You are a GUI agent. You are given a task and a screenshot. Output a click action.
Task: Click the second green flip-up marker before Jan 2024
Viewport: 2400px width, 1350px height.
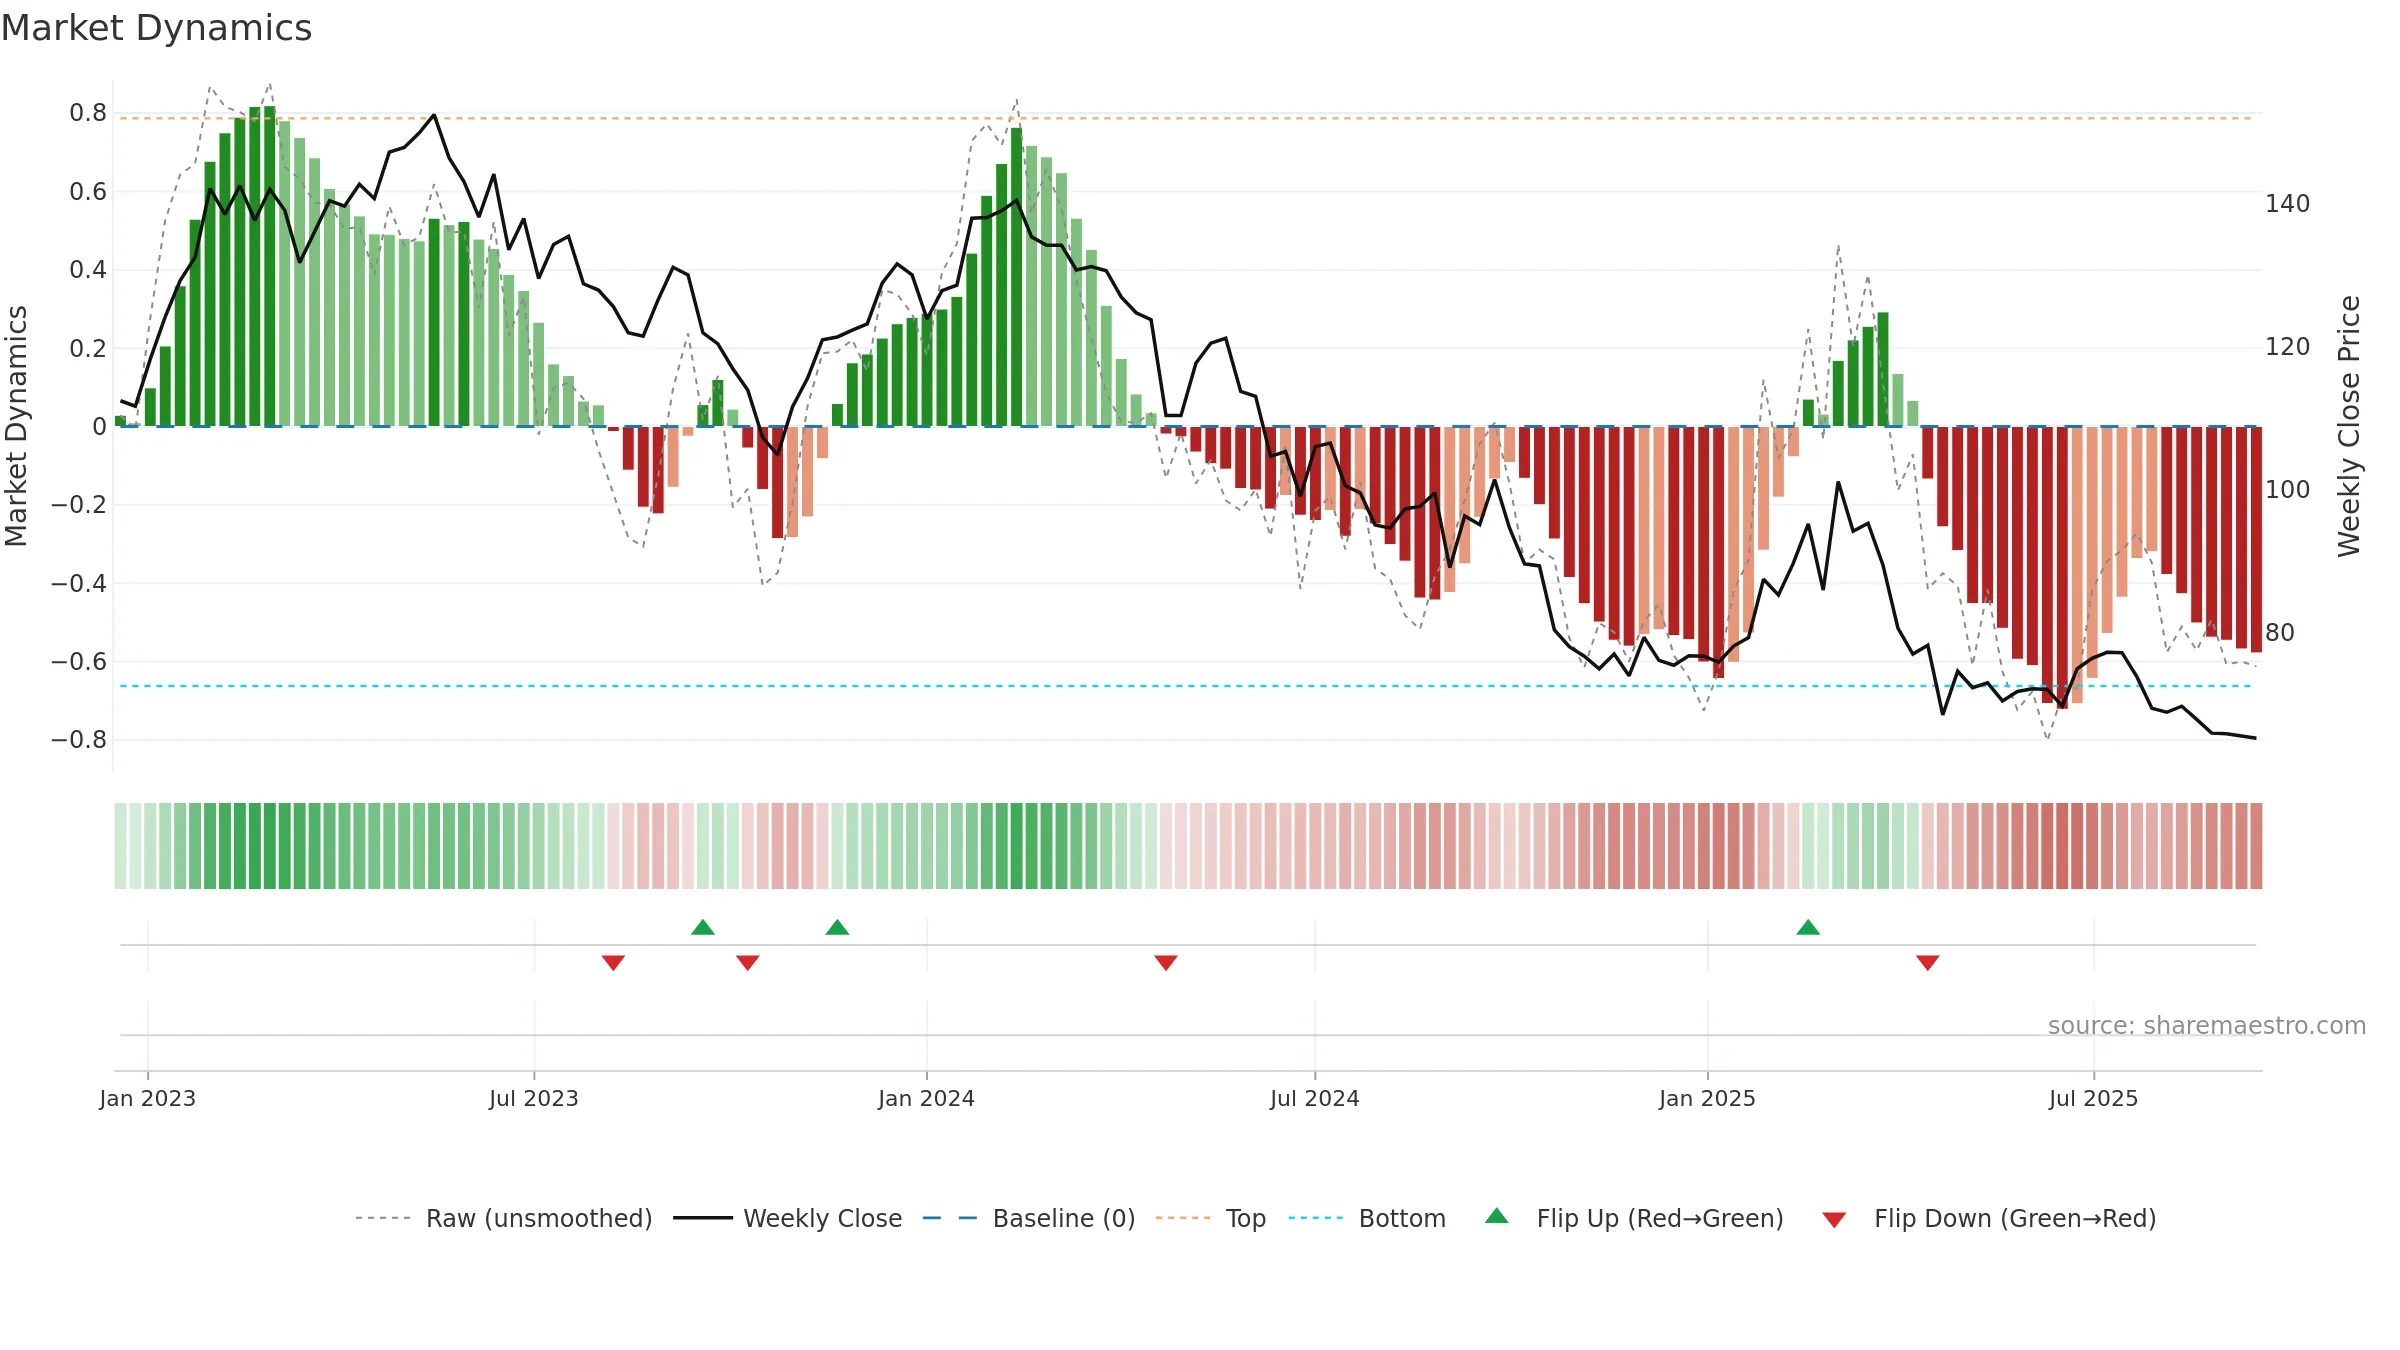pyautogui.click(x=838, y=927)
